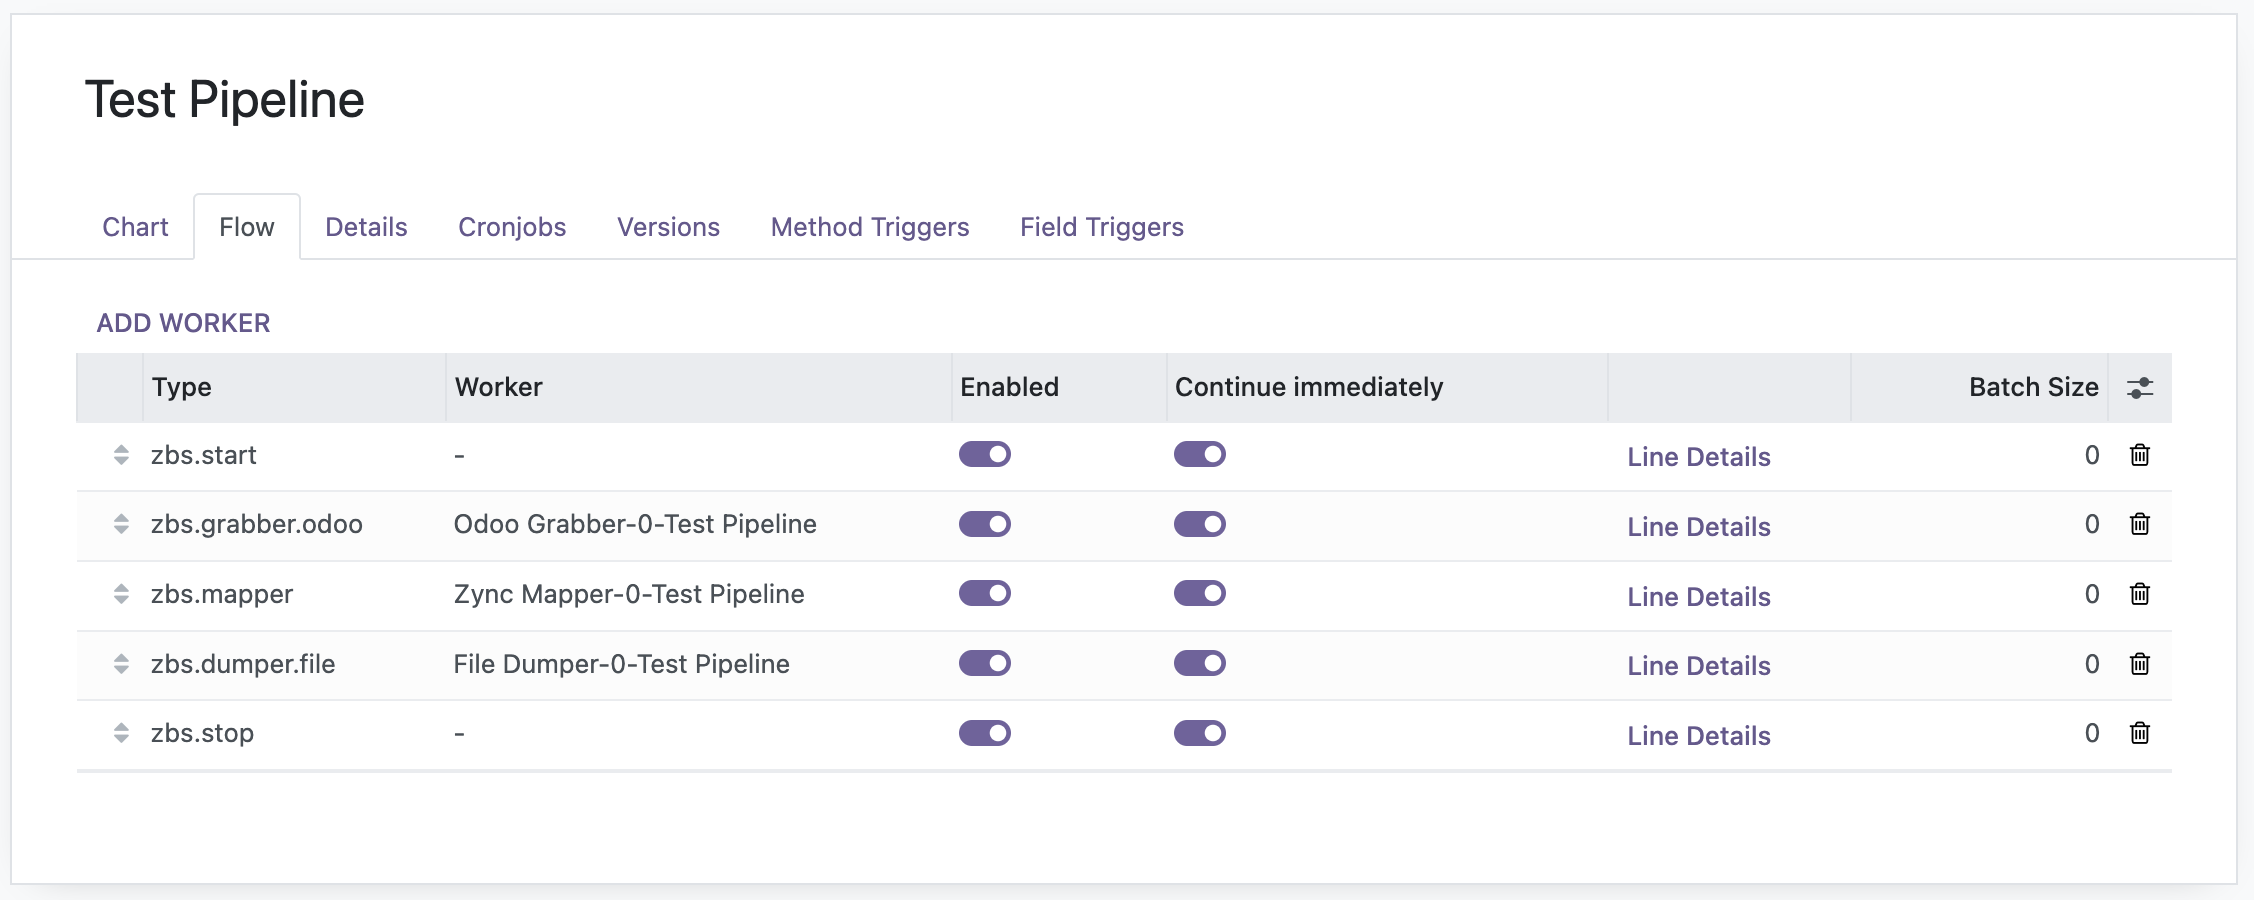Click the batch size value for zbs.dumper.file
Image resolution: width=2254 pixels, height=900 pixels.
[2091, 664]
